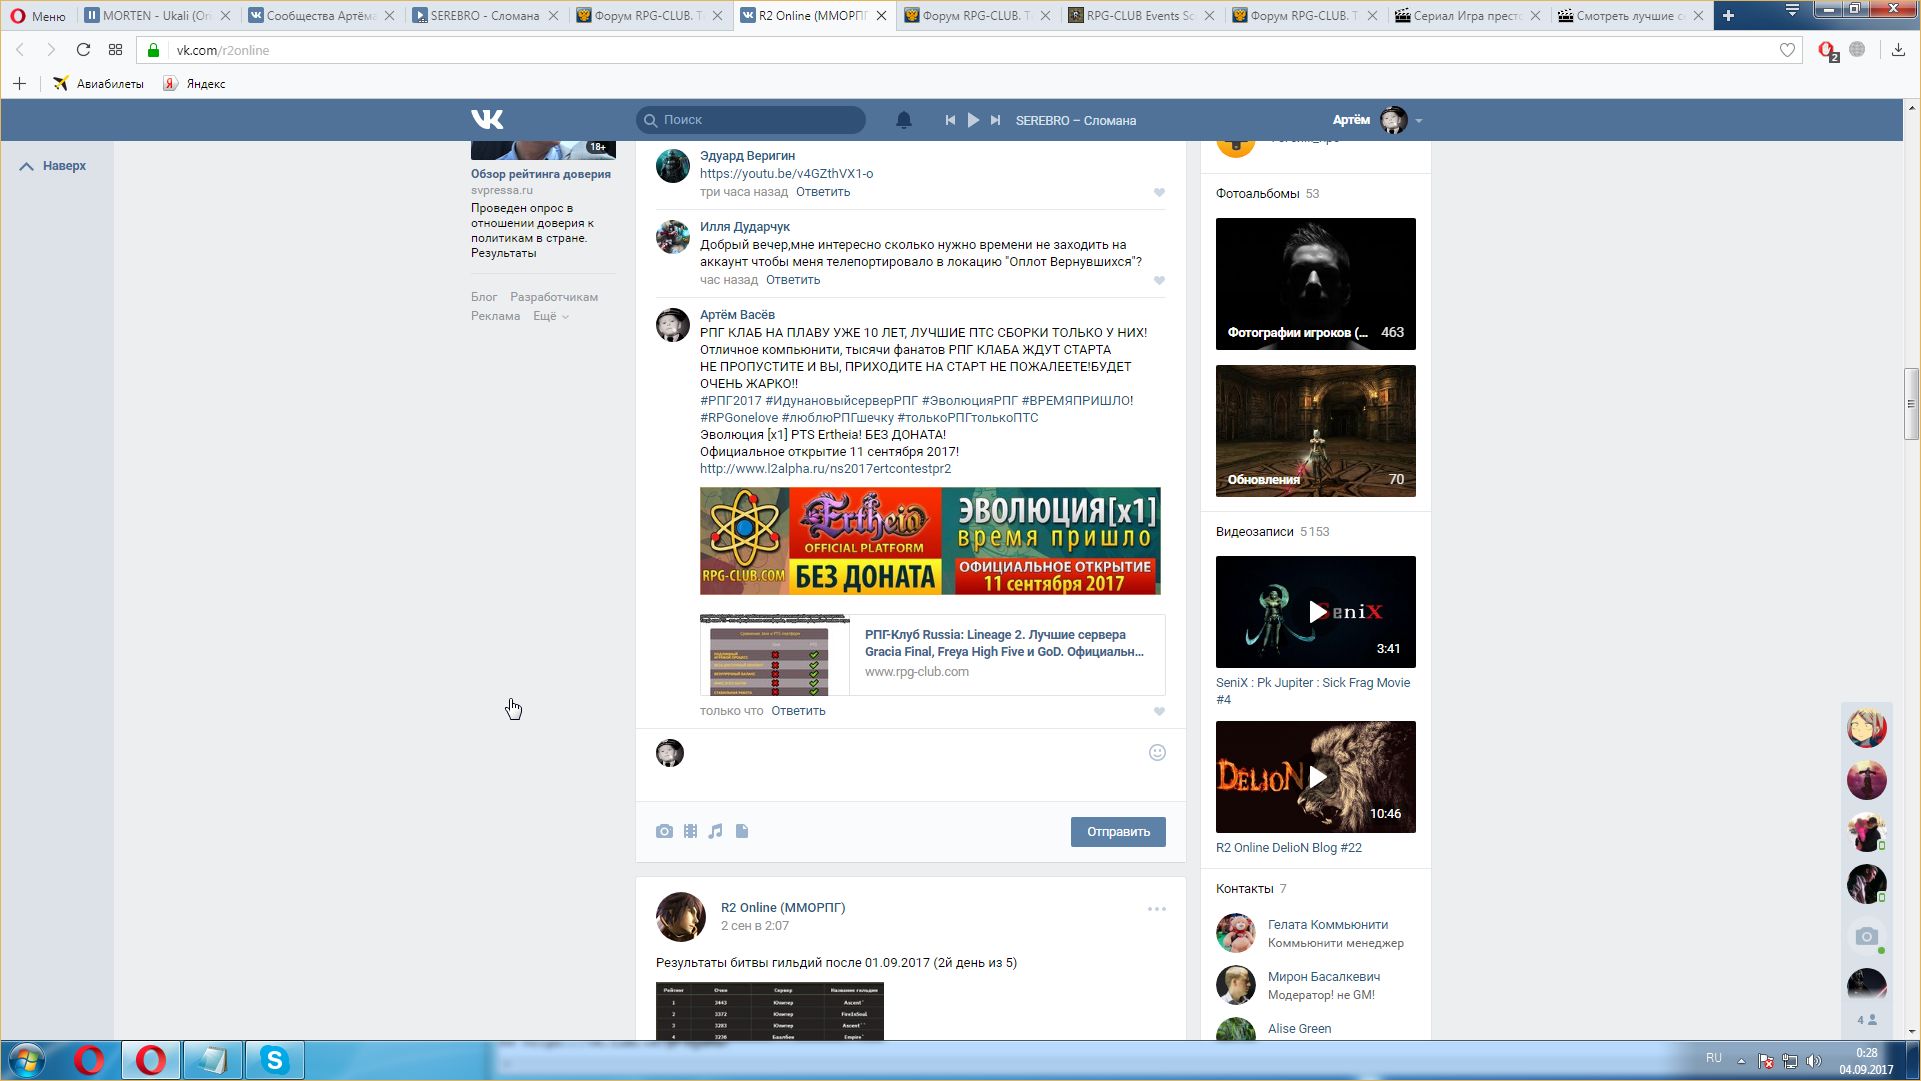Skip to the next track in the VK player
This screenshot has height=1081, width=1921.
tap(995, 120)
